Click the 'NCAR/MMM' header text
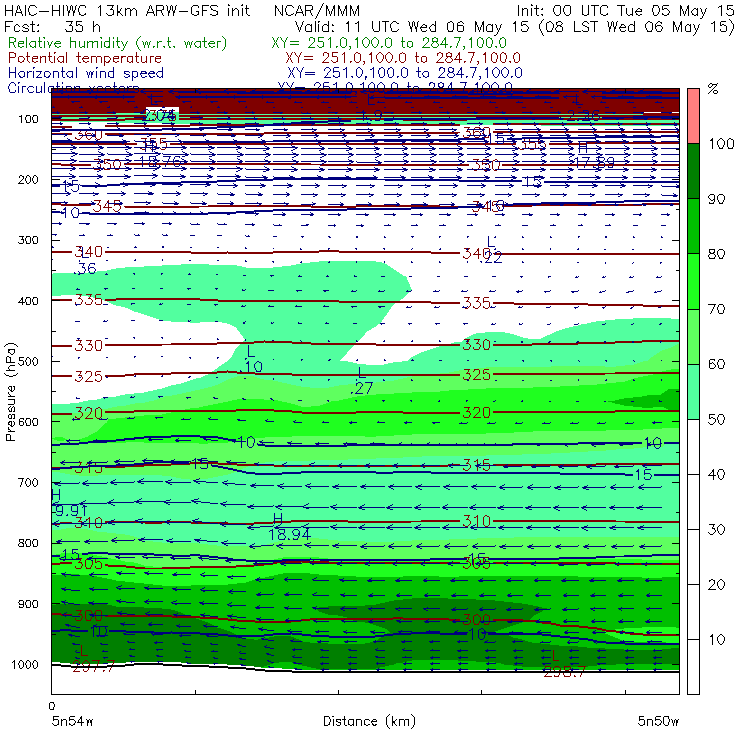740x740 pixels. pyautogui.click(x=317, y=11)
